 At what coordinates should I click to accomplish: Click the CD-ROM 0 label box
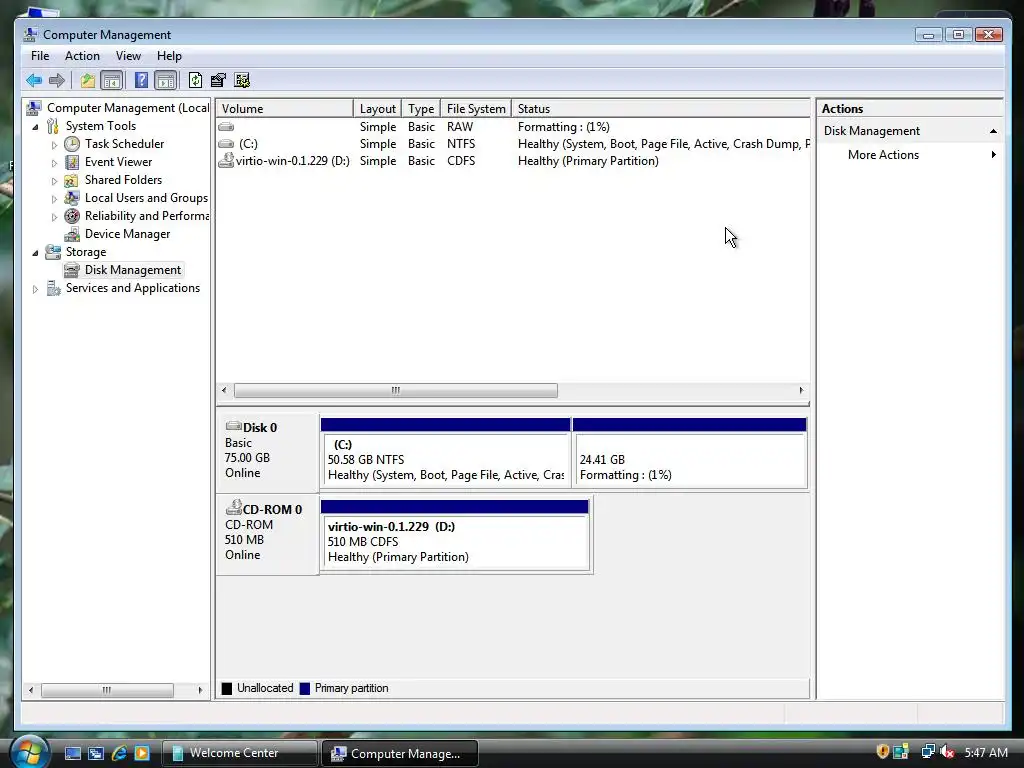268,534
